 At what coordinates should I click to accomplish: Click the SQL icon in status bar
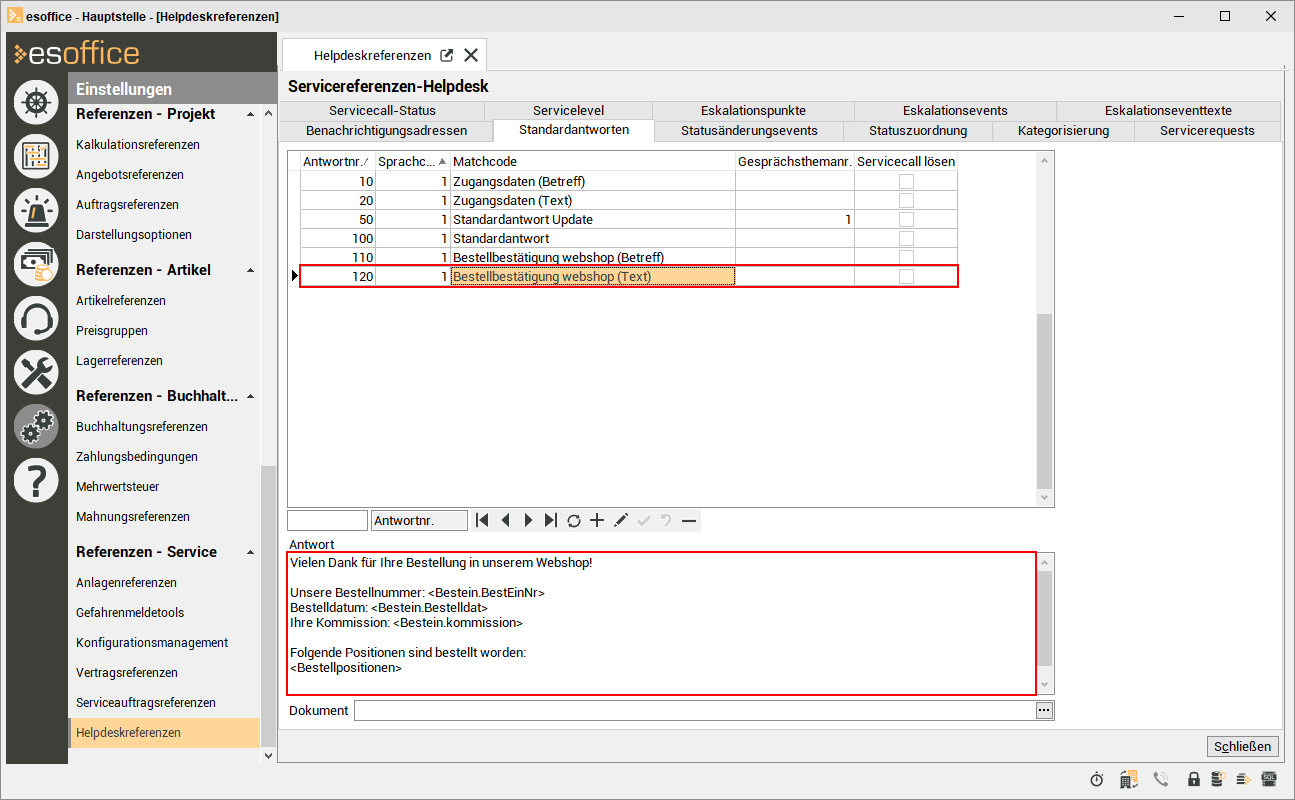click(x=1269, y=779)
